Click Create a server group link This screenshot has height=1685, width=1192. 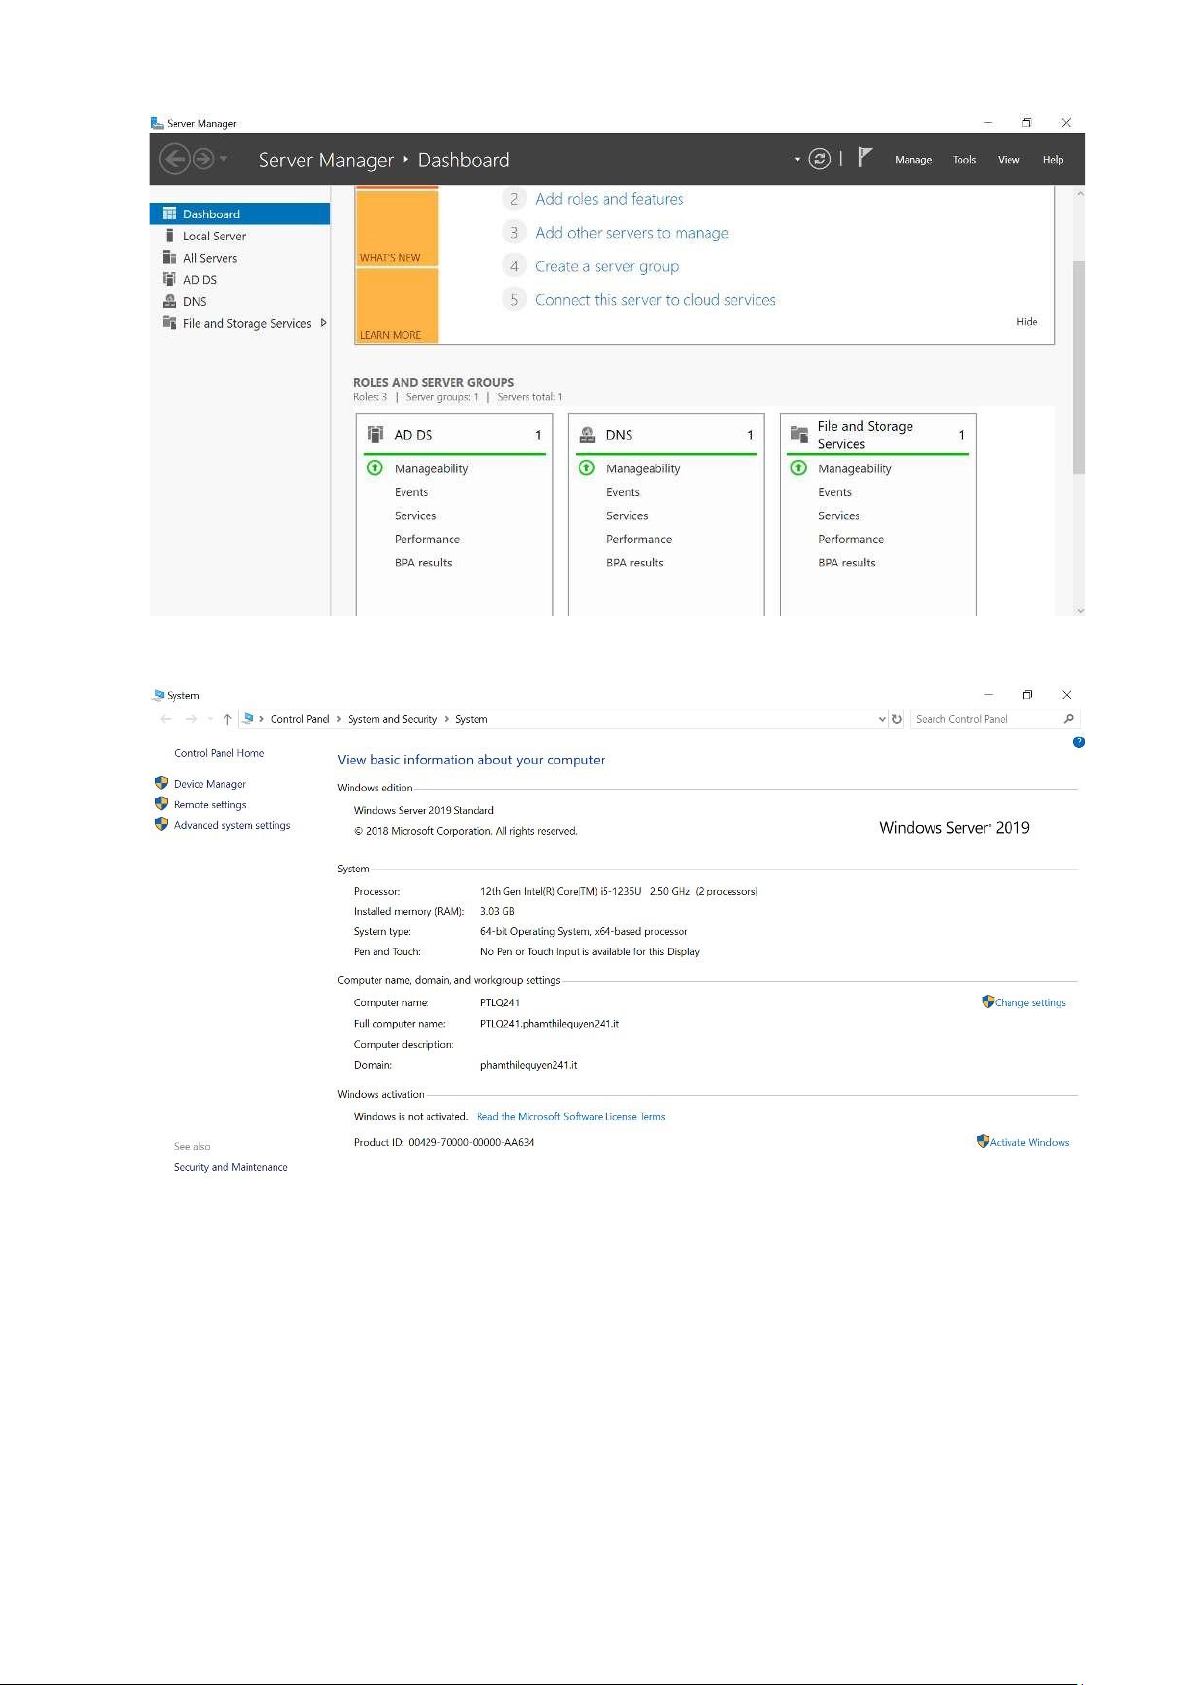point(607,266)
